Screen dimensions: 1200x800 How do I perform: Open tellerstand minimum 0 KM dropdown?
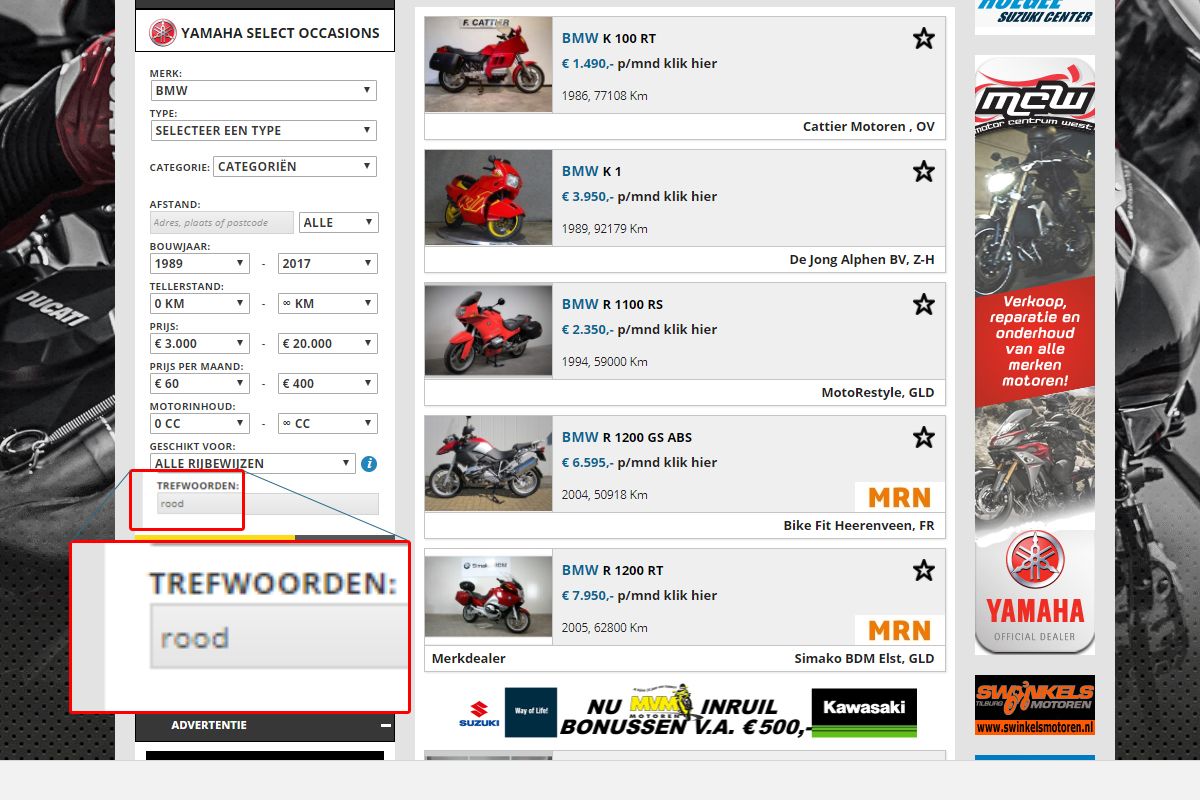199,304
